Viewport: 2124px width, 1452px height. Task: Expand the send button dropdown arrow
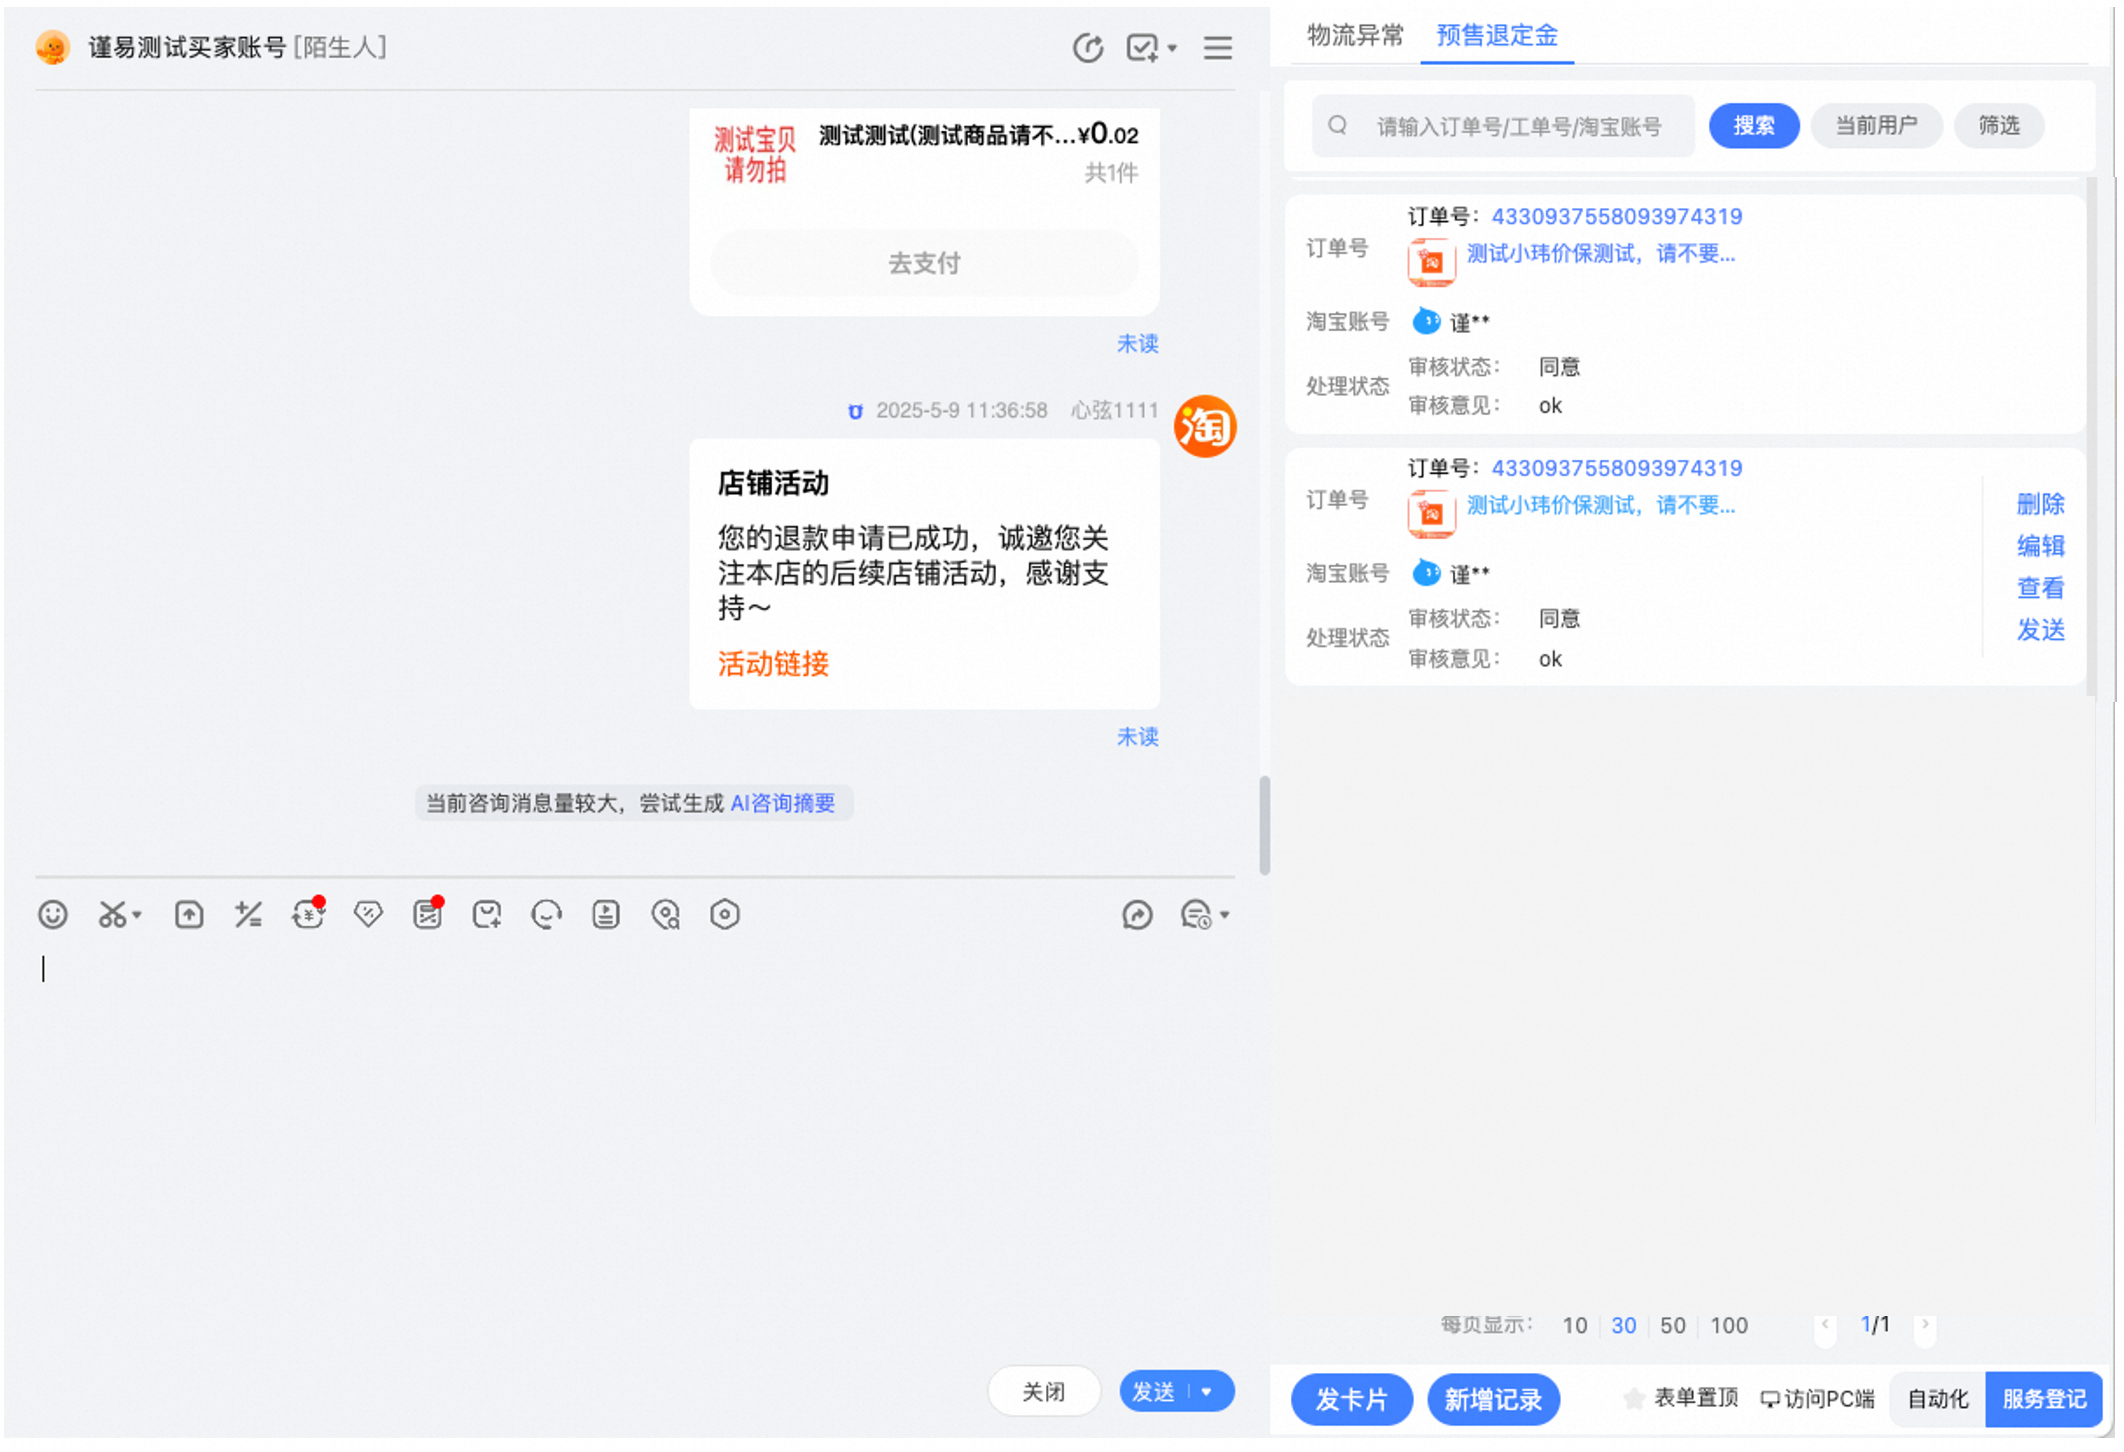[x=1208, y=1392]
